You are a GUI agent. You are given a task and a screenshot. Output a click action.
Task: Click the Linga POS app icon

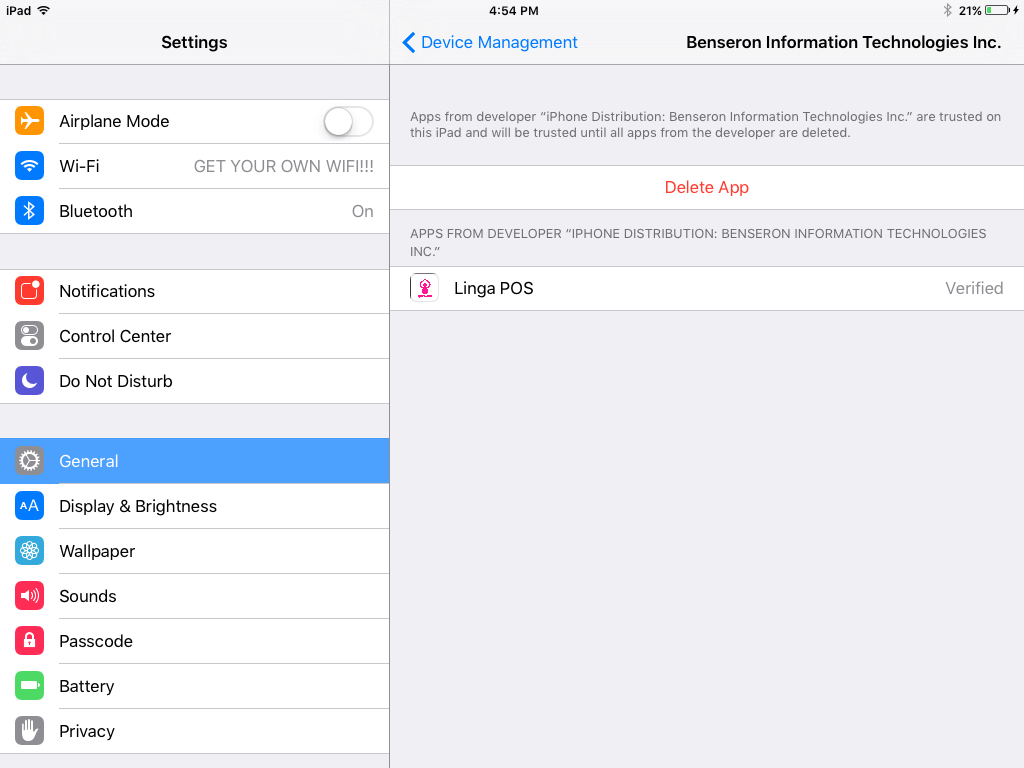[425, 288]
